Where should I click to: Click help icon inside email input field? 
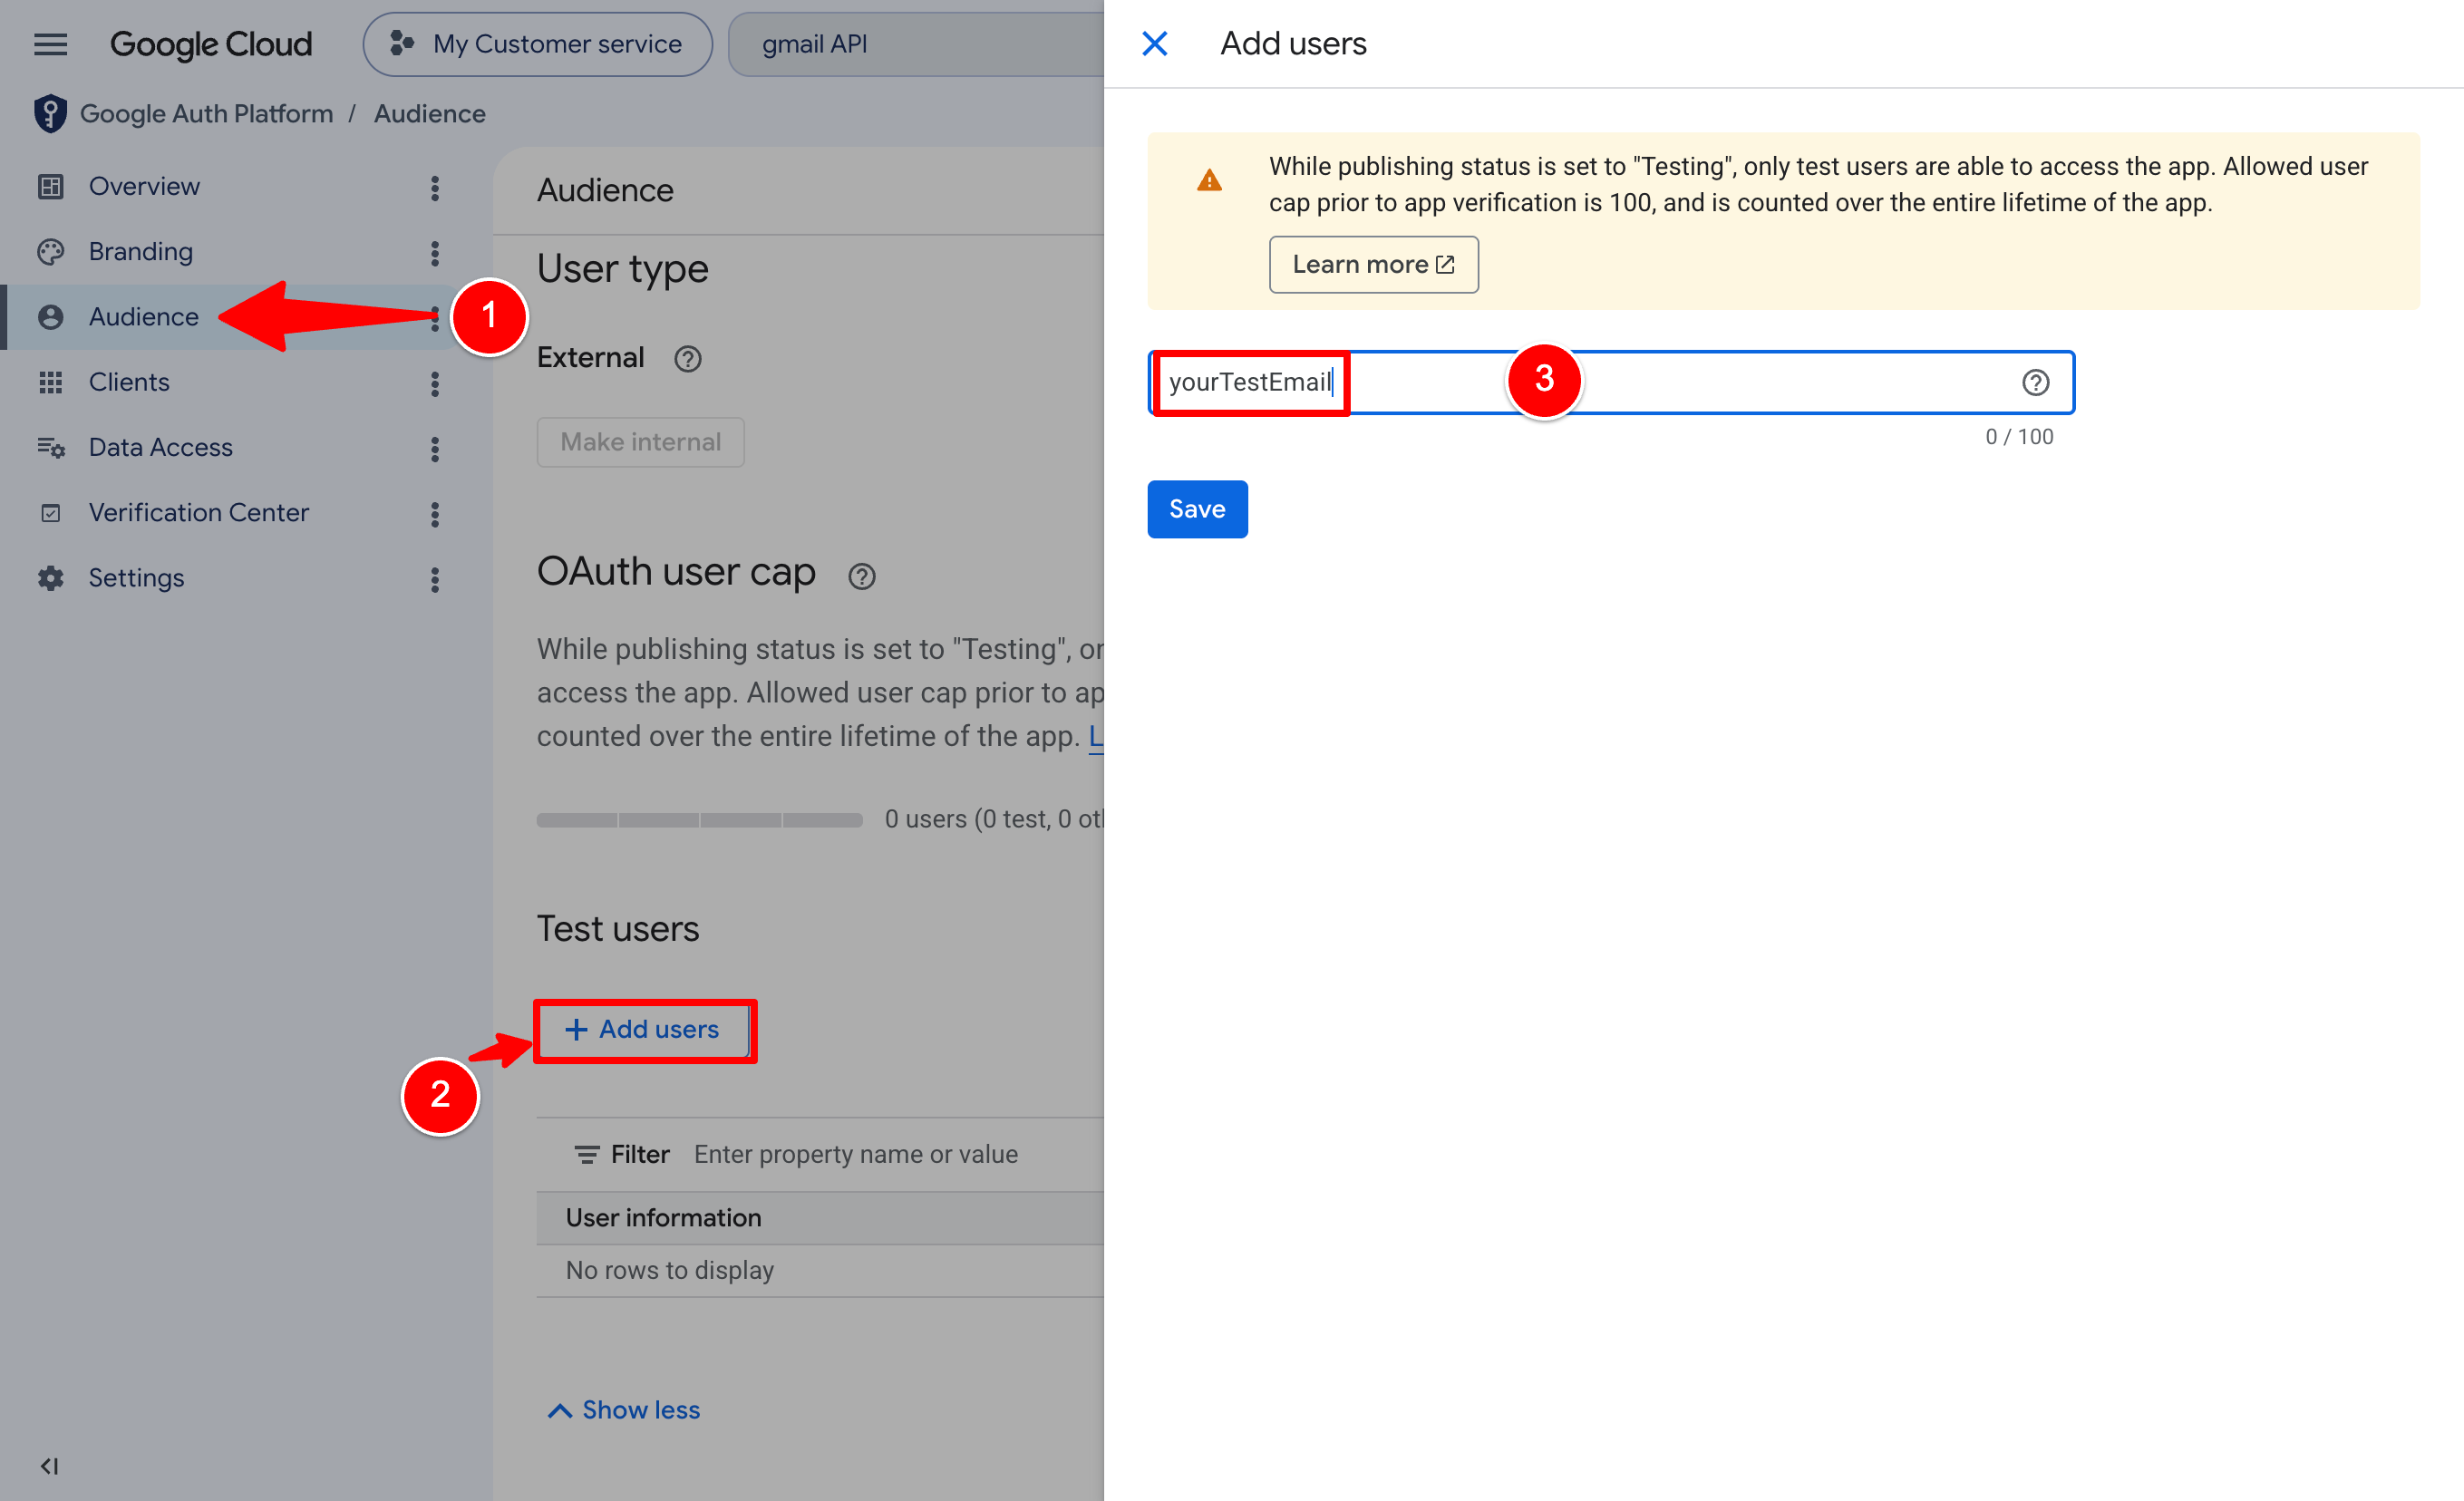[2035, 382]
